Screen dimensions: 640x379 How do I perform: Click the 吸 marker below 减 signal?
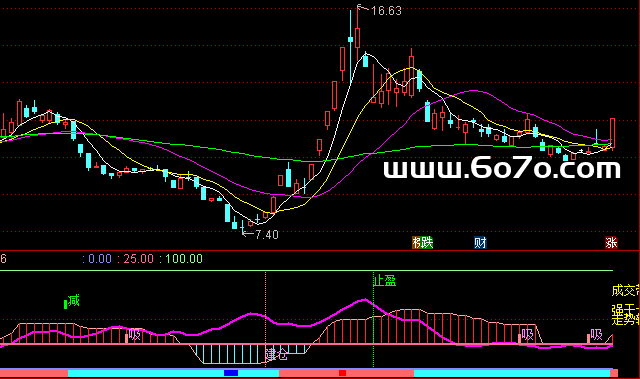134,335
